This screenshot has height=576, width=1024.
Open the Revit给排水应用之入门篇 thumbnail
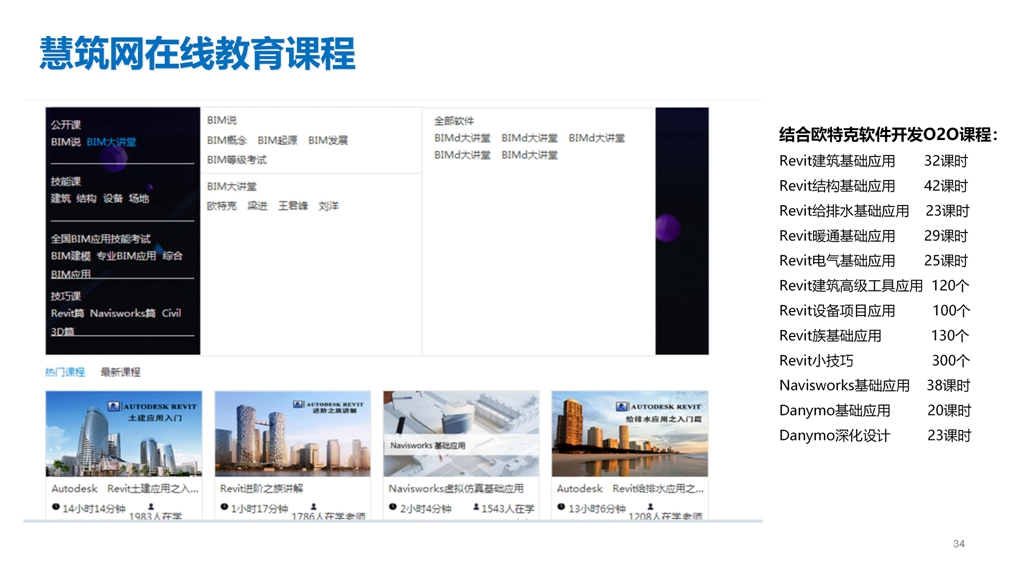[x=630, y=434]
